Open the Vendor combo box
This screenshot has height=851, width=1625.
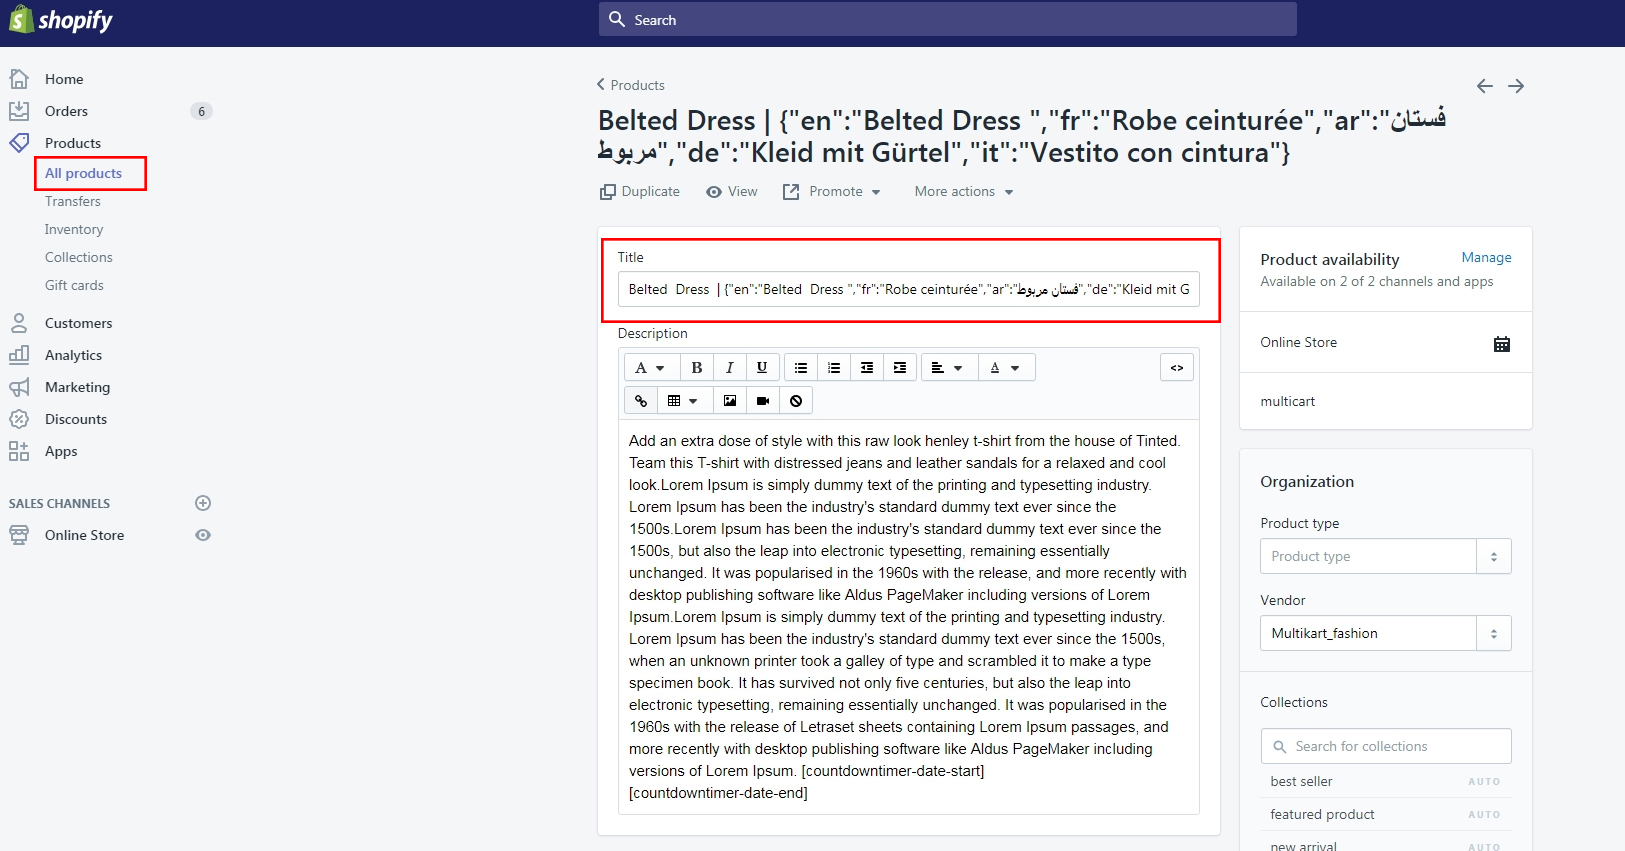click(x=1385, y=633)
